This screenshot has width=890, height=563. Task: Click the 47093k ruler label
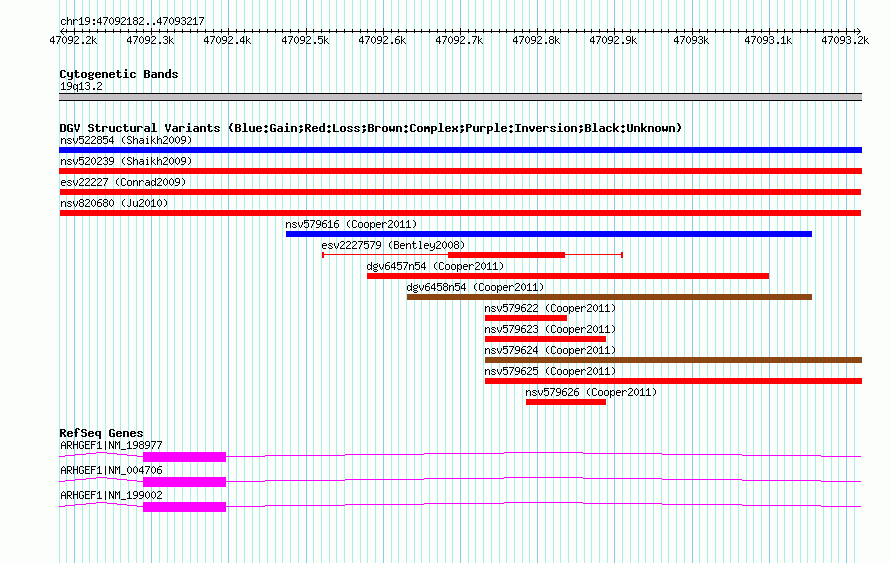tap(691, 40)
